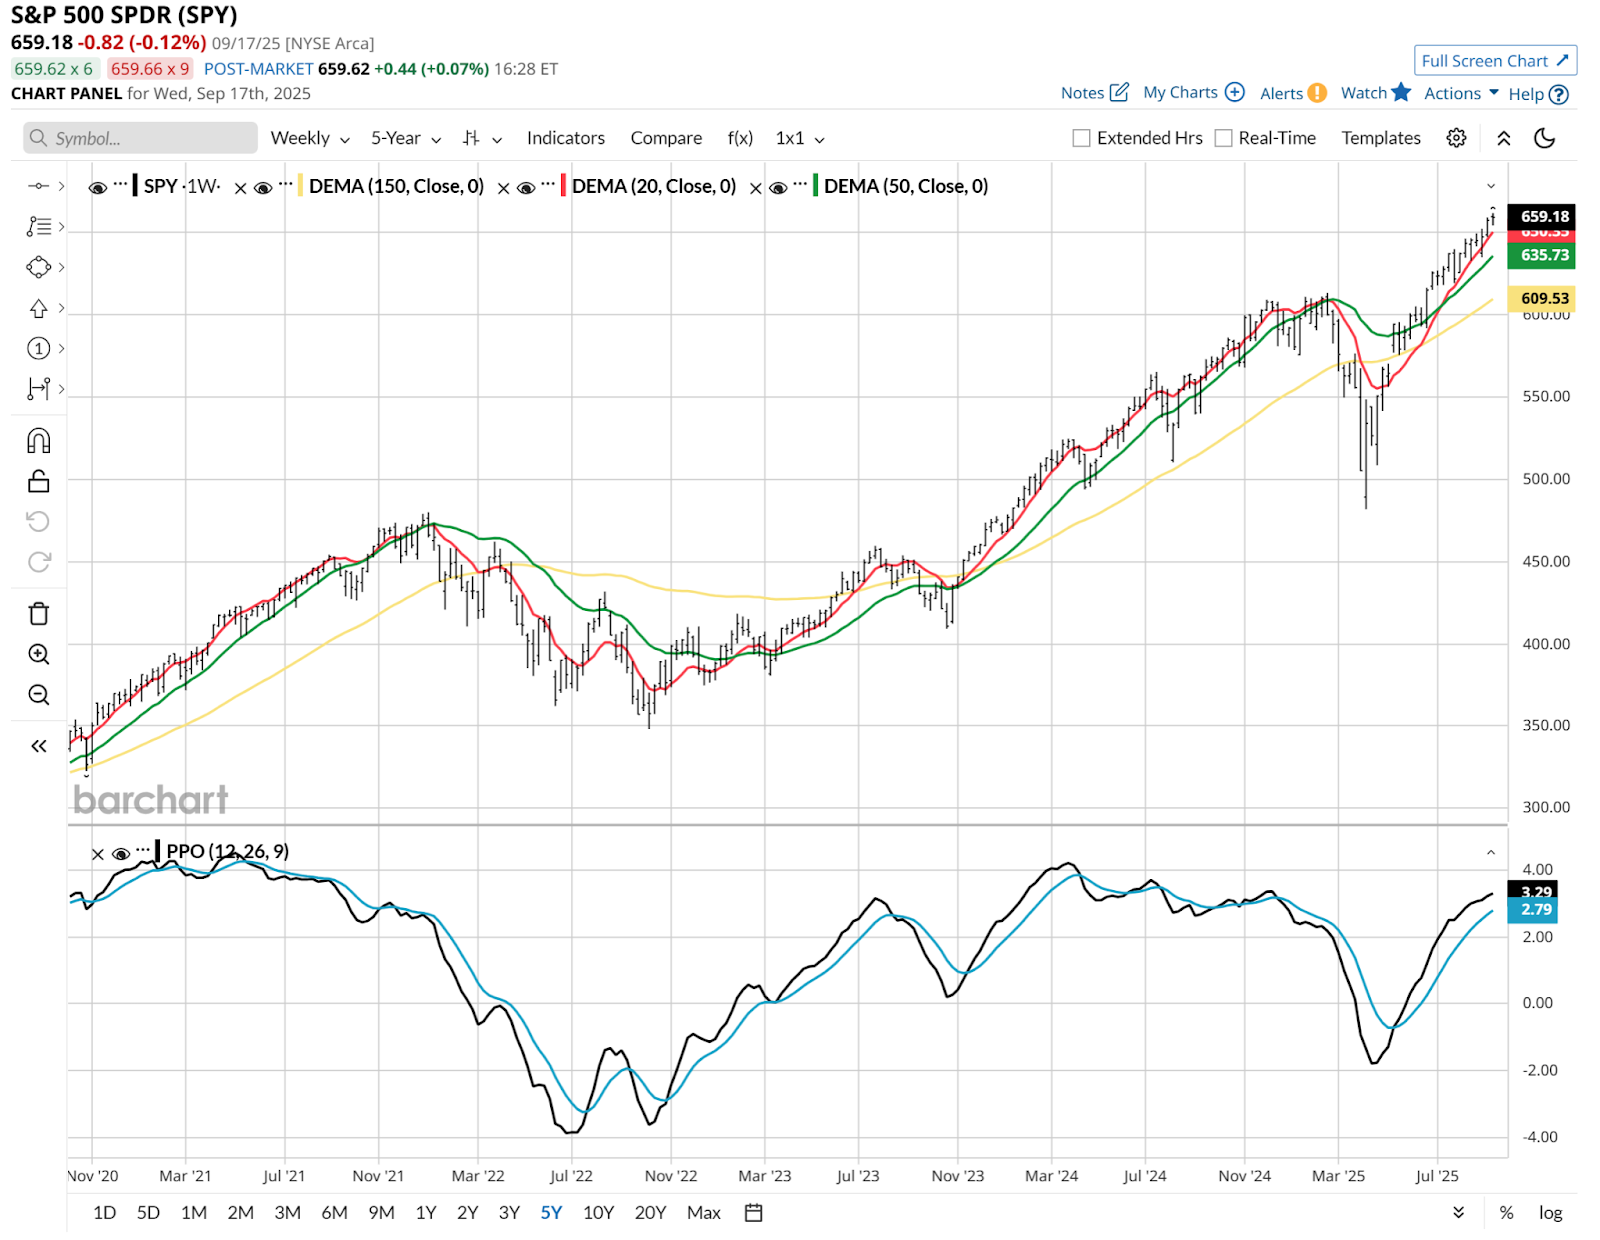Select the measure range tool
Viewport: 1600px width, 1240px height.
[38, 389]
